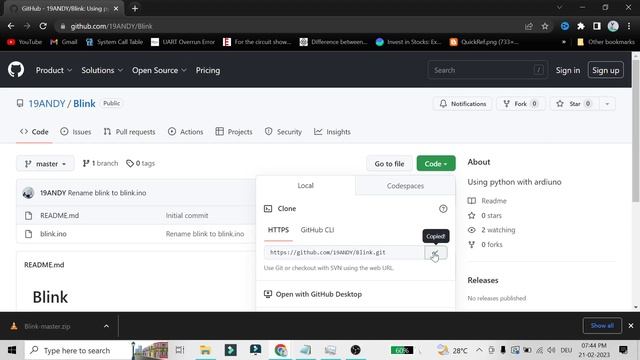640x360 pixels.
Task: Close the downloads bar
Action: tap(631, 325)
